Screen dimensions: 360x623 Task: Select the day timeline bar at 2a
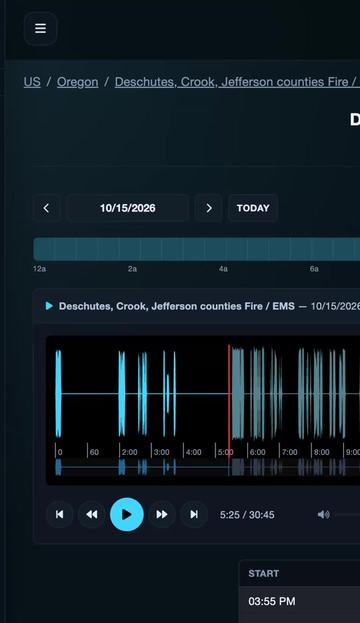coord(132,249)
